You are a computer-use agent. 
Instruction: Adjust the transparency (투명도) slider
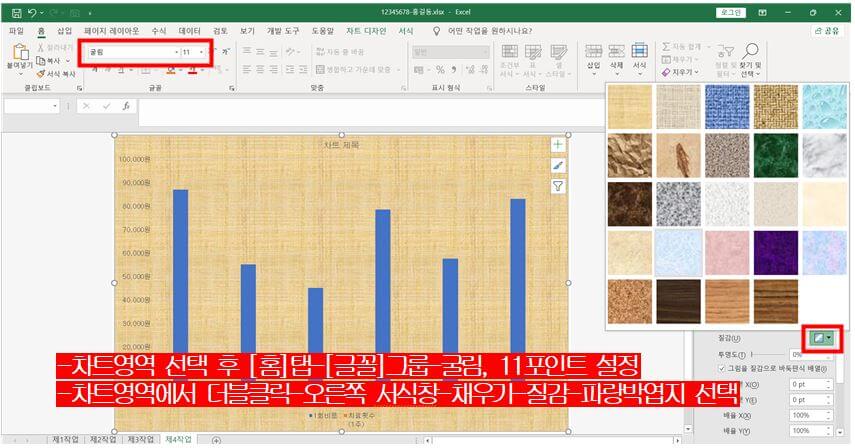(x=768, y=354)
